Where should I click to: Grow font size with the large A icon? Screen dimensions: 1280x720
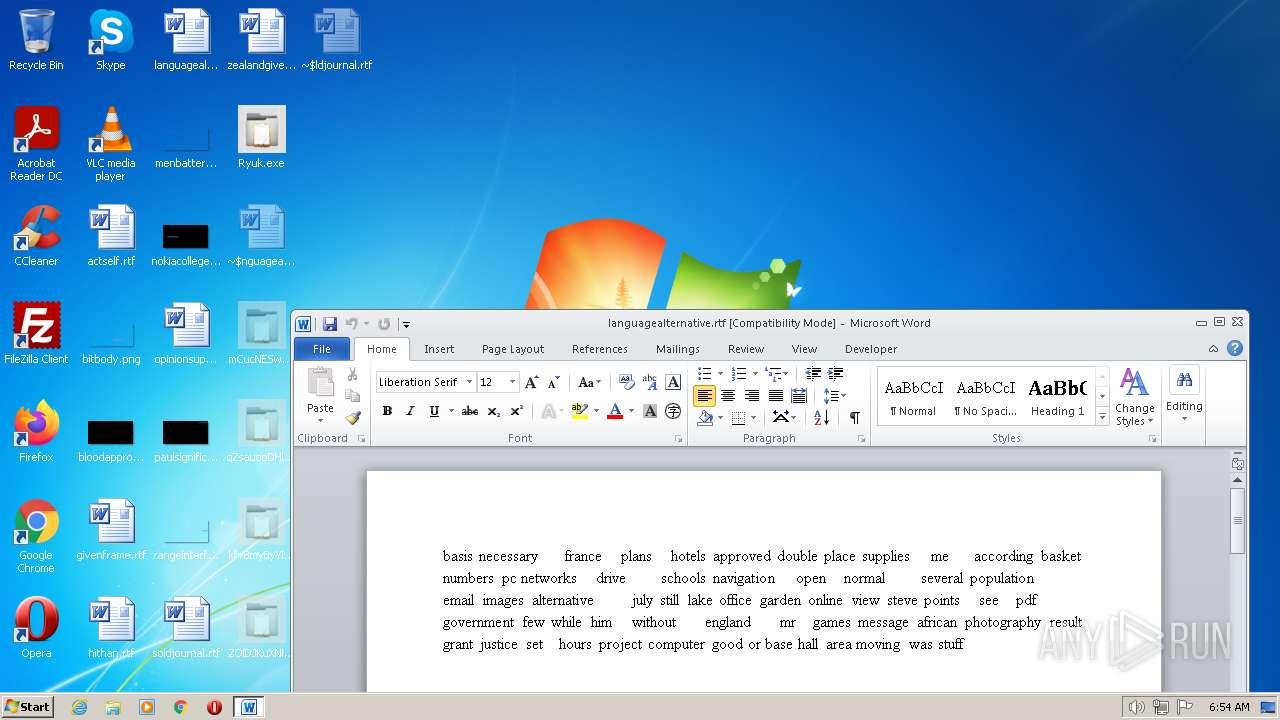pyautogui.click(x=532, y=382)
